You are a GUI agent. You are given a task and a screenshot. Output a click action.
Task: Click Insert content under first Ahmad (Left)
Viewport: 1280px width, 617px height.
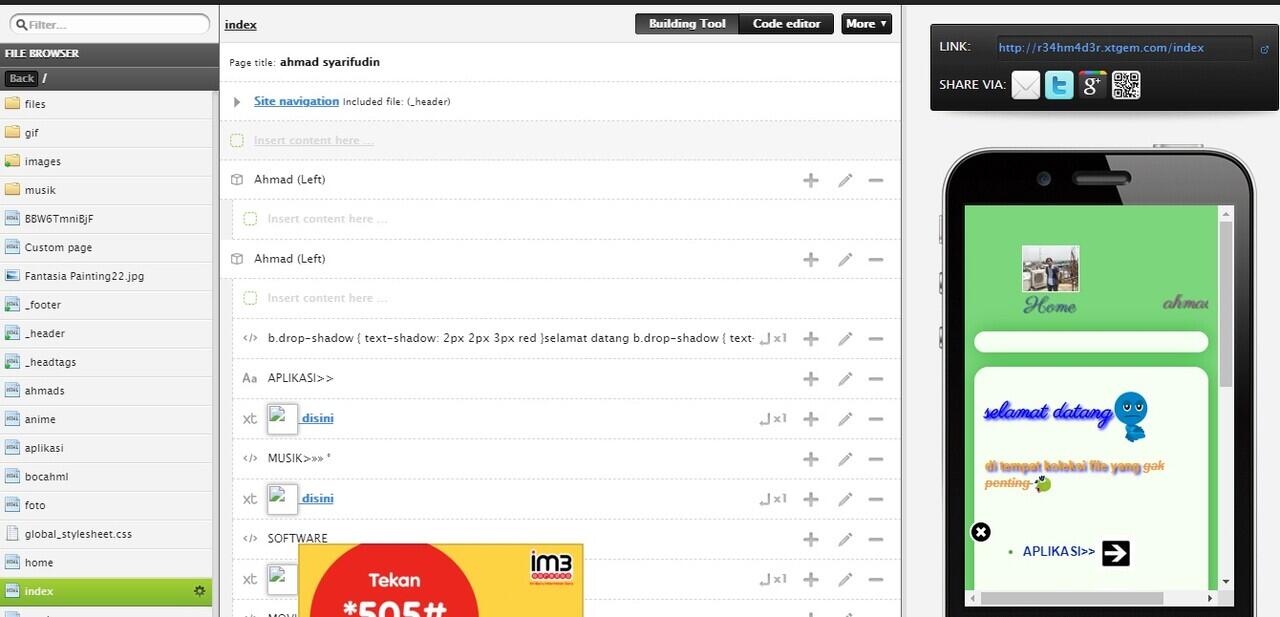[x=327, y=219]
